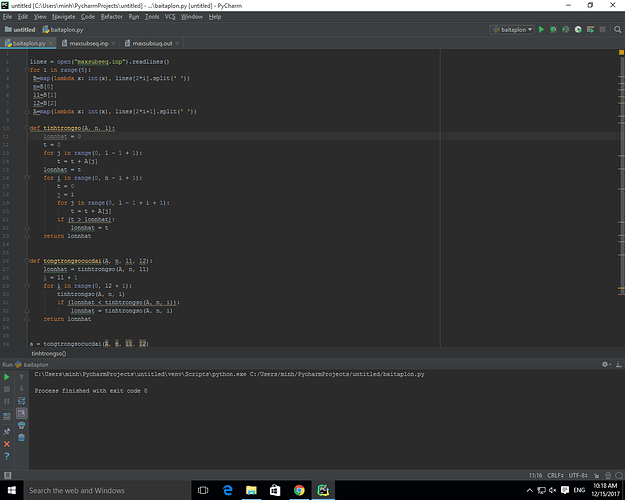The image size is (625, 500).
Task: Open UTF-8 file encoding selector
Action: point(579,473)
